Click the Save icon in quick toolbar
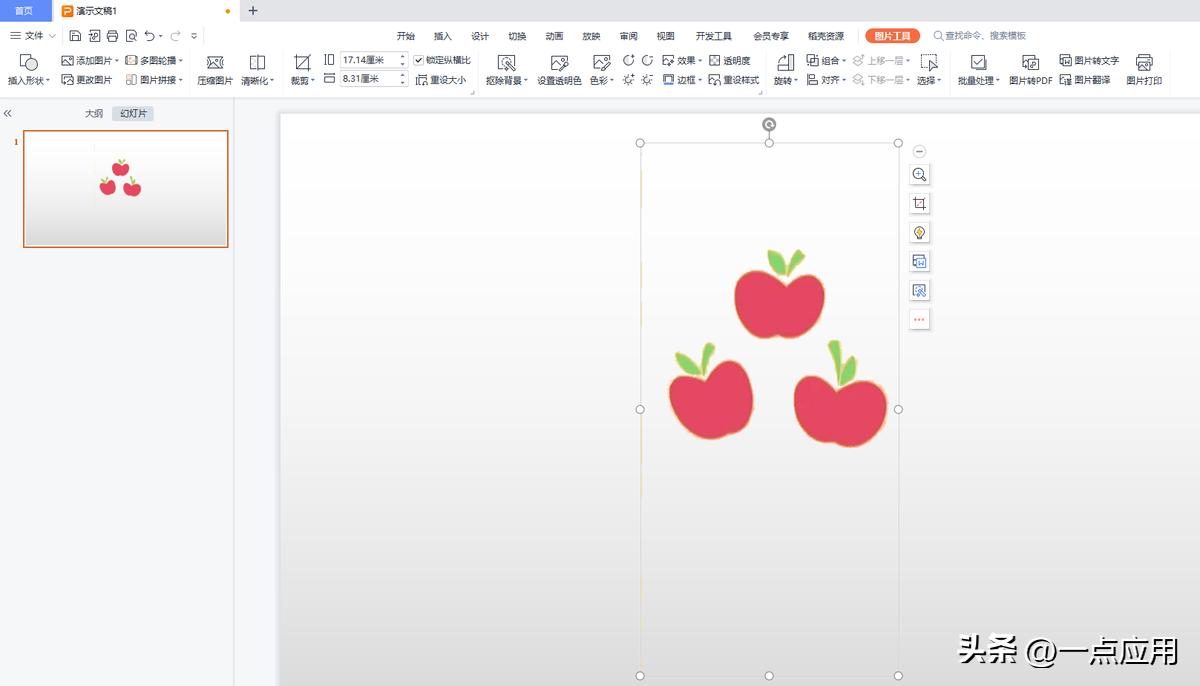Screen dimensions: 1200x686 [x=75, y=36]
